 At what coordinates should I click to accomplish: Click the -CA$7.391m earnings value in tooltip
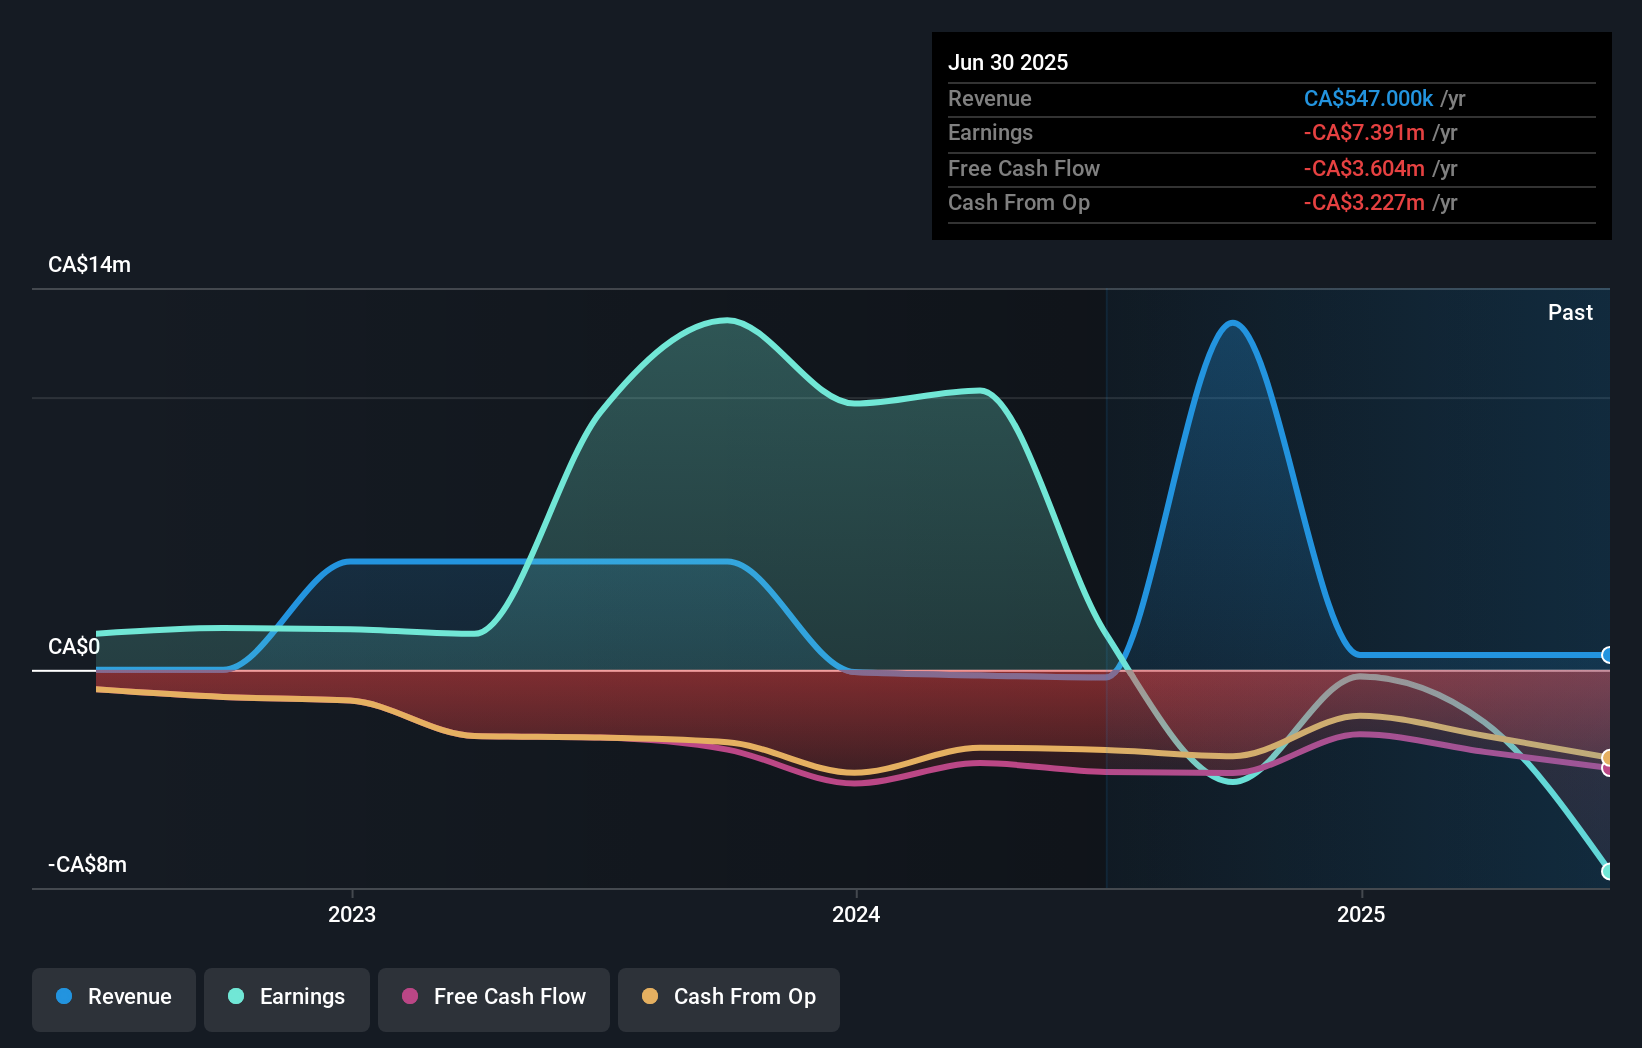(1364, 132)
